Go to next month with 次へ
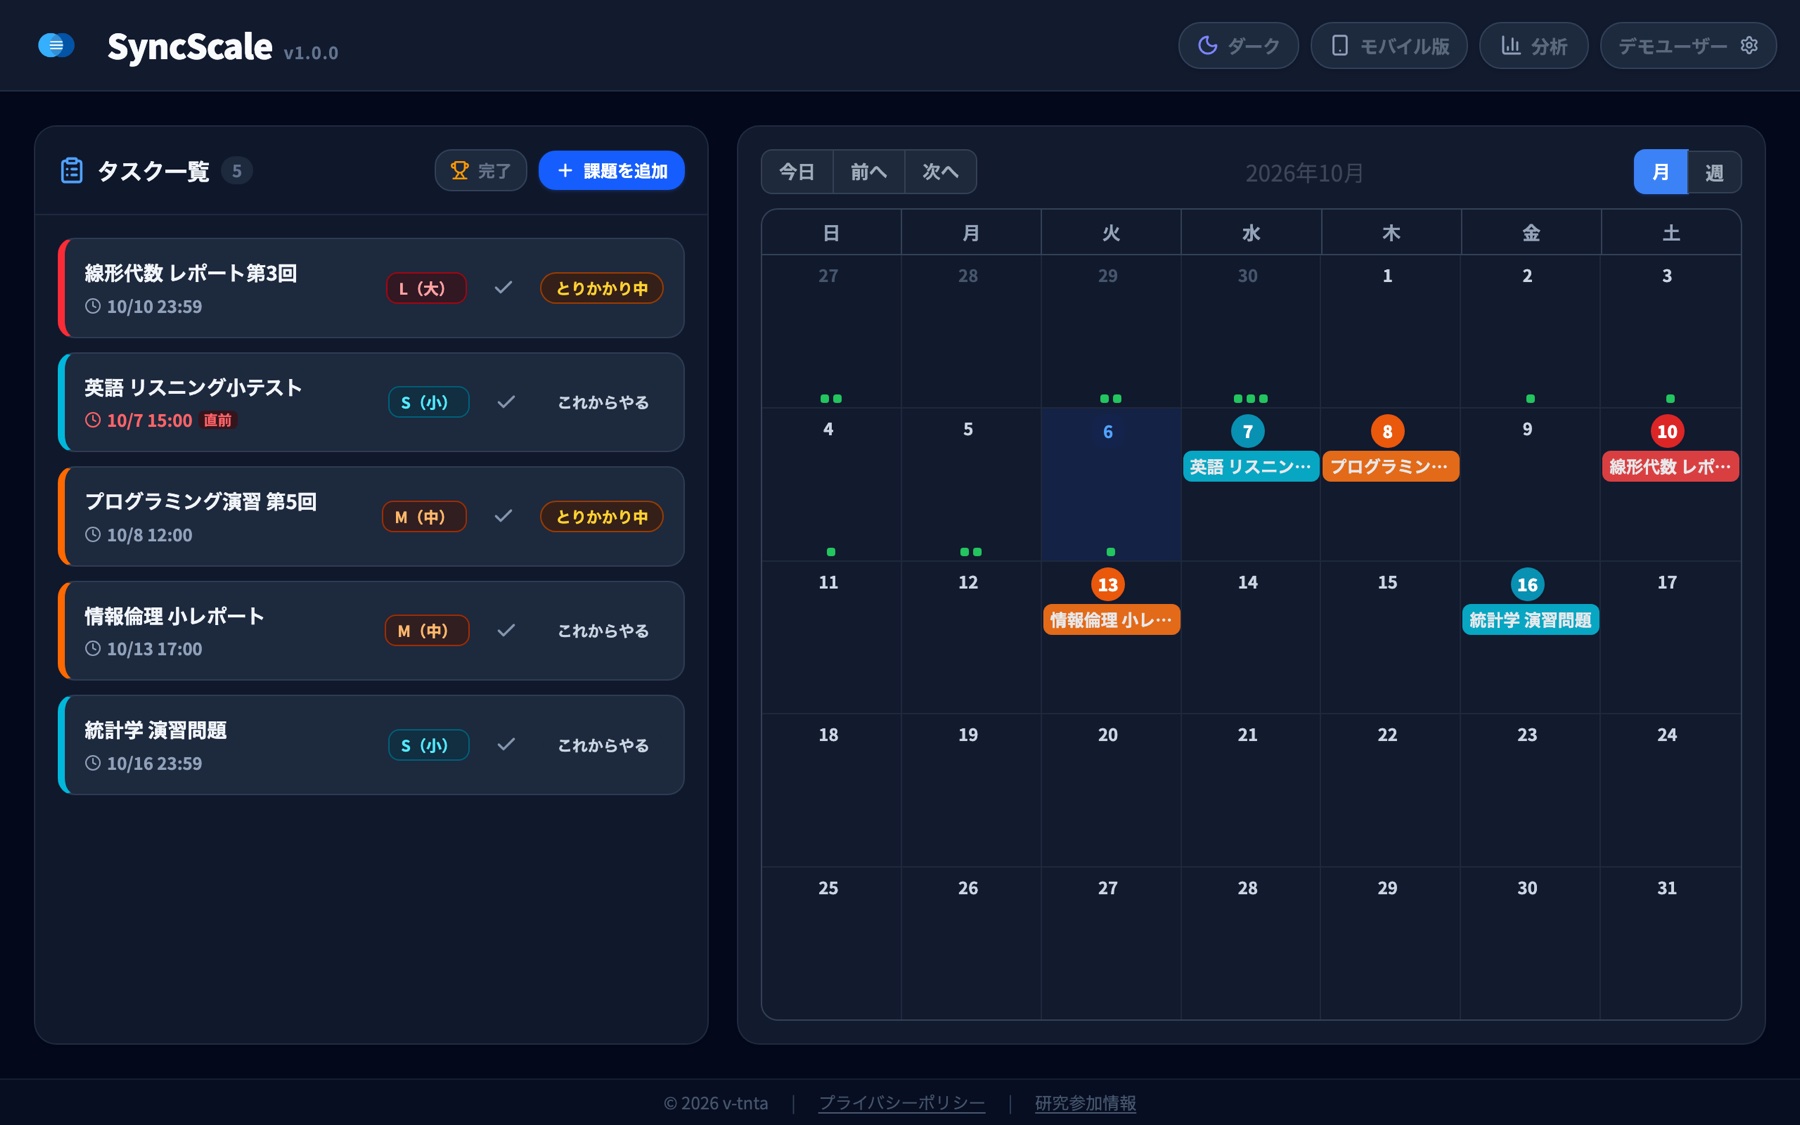Image resolution: width=1800 pixels, height=1125 pixels. 941,172
